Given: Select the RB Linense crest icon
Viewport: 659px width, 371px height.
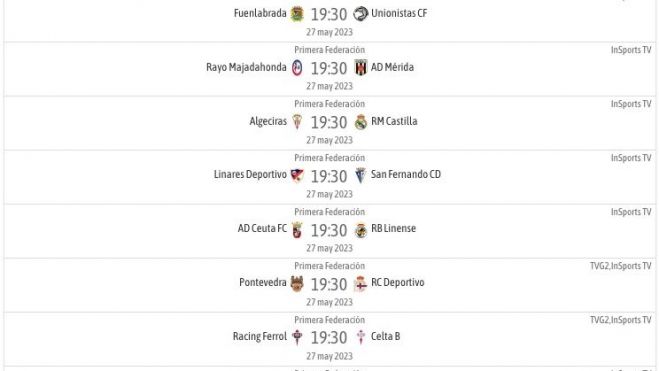Looking at the screenshot, I should point(361,230).
